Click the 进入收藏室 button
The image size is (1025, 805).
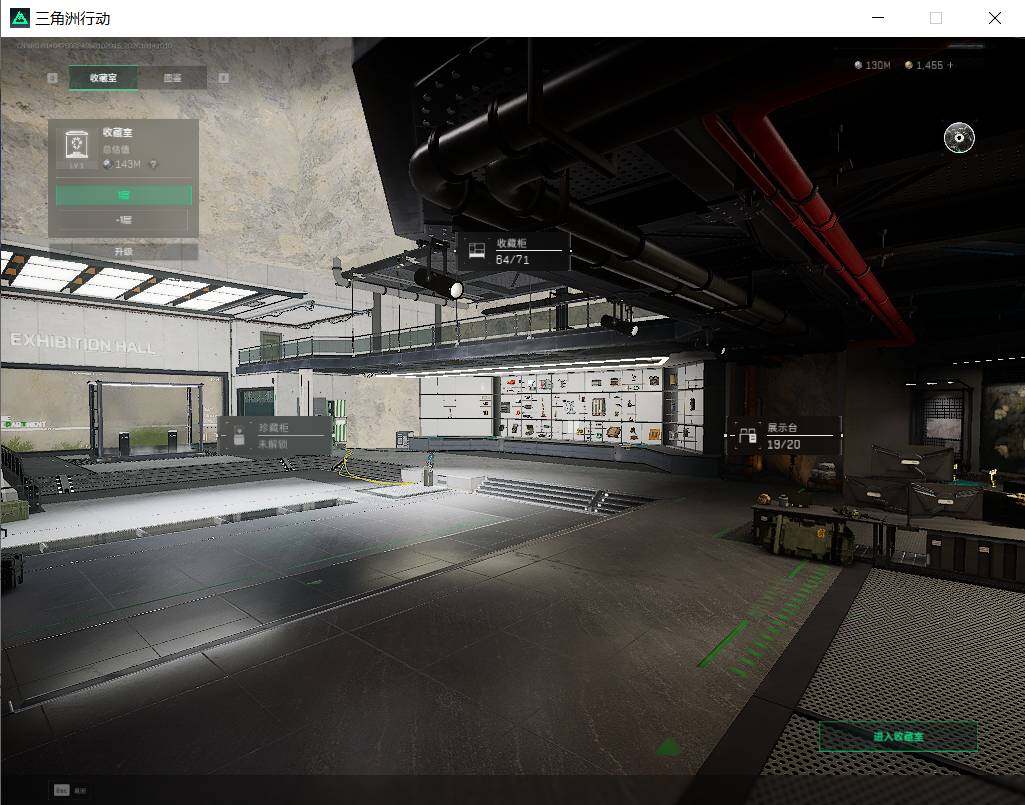coord(898,736)
